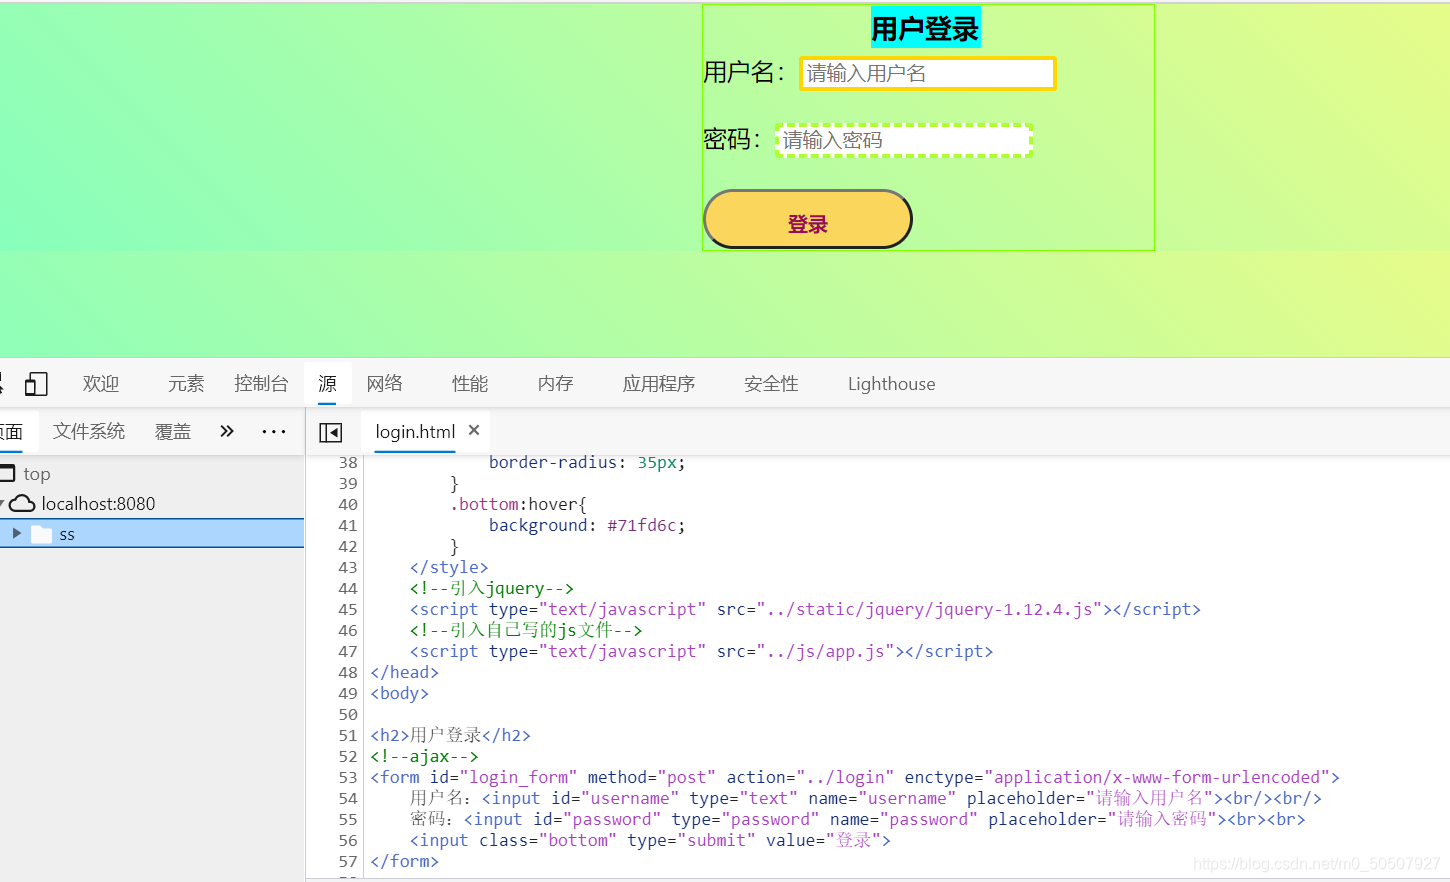This screenshot has height=882, width=1450.
Task: Switch to the 内存 tab
Action: (555, 384)
